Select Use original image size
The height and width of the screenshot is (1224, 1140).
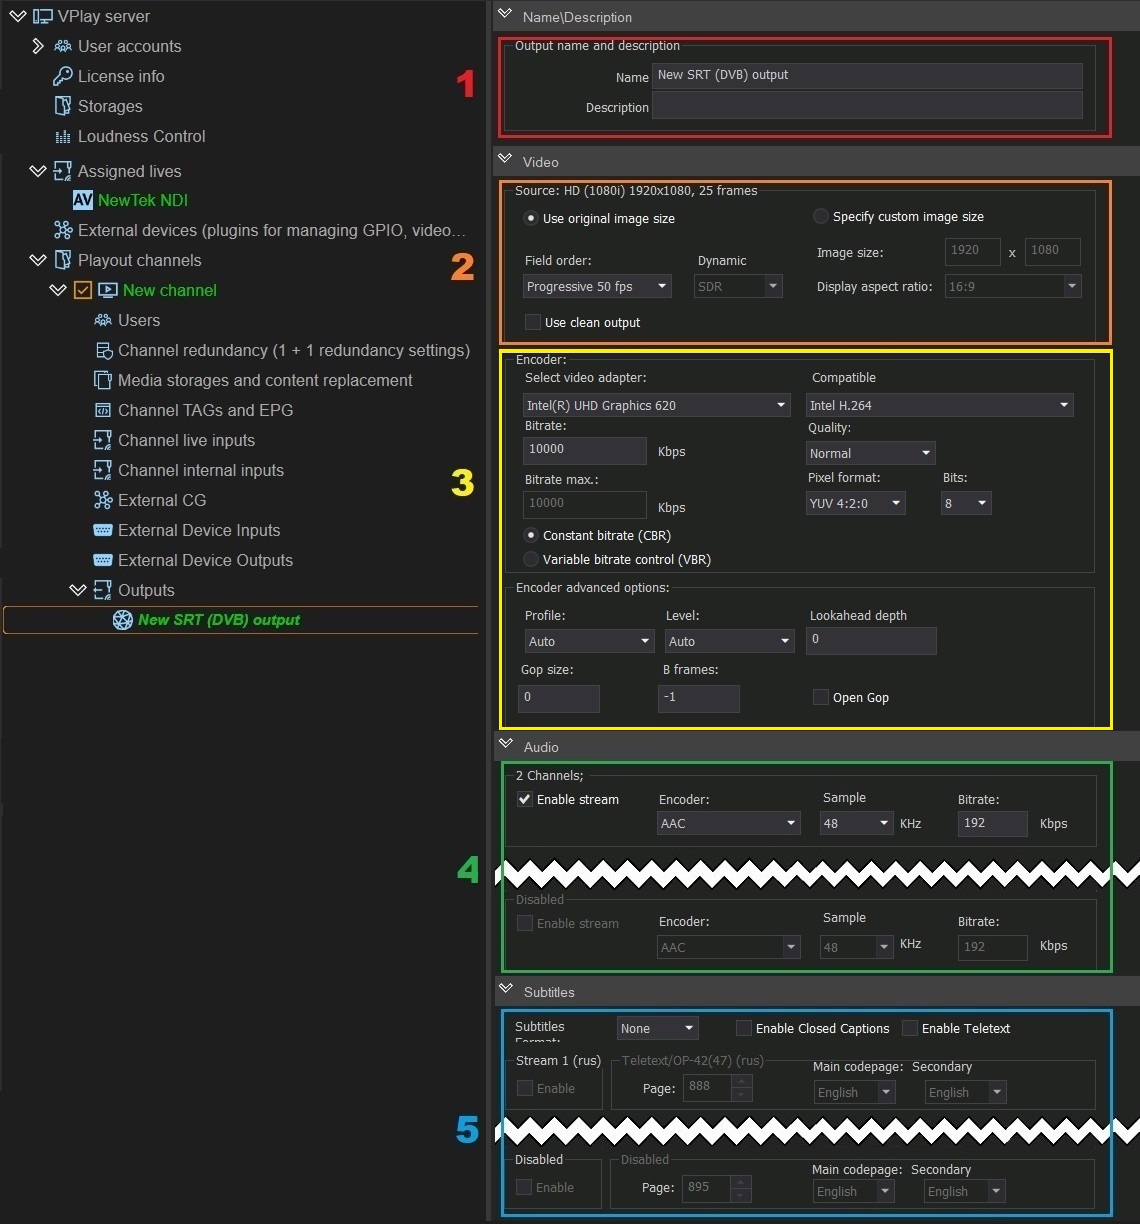(531, 218)
